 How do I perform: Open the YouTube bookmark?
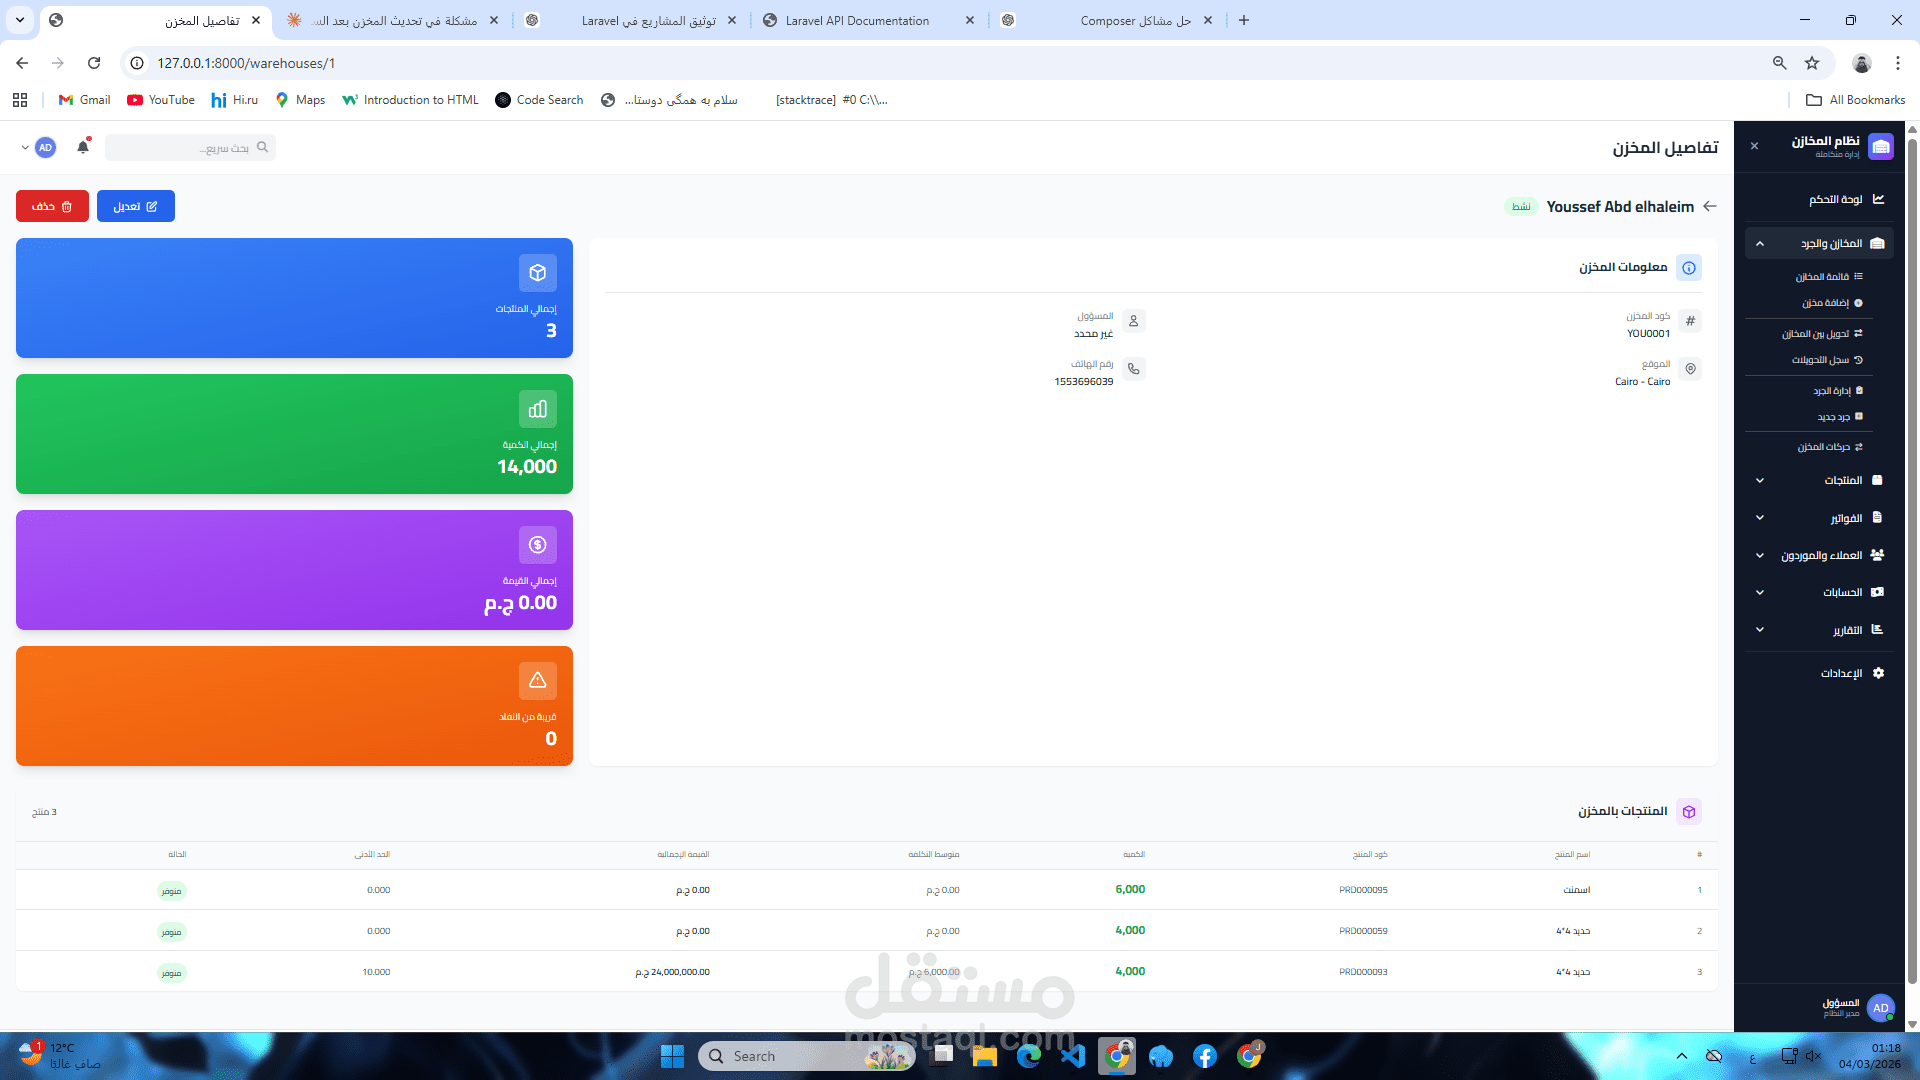[161, 100]
